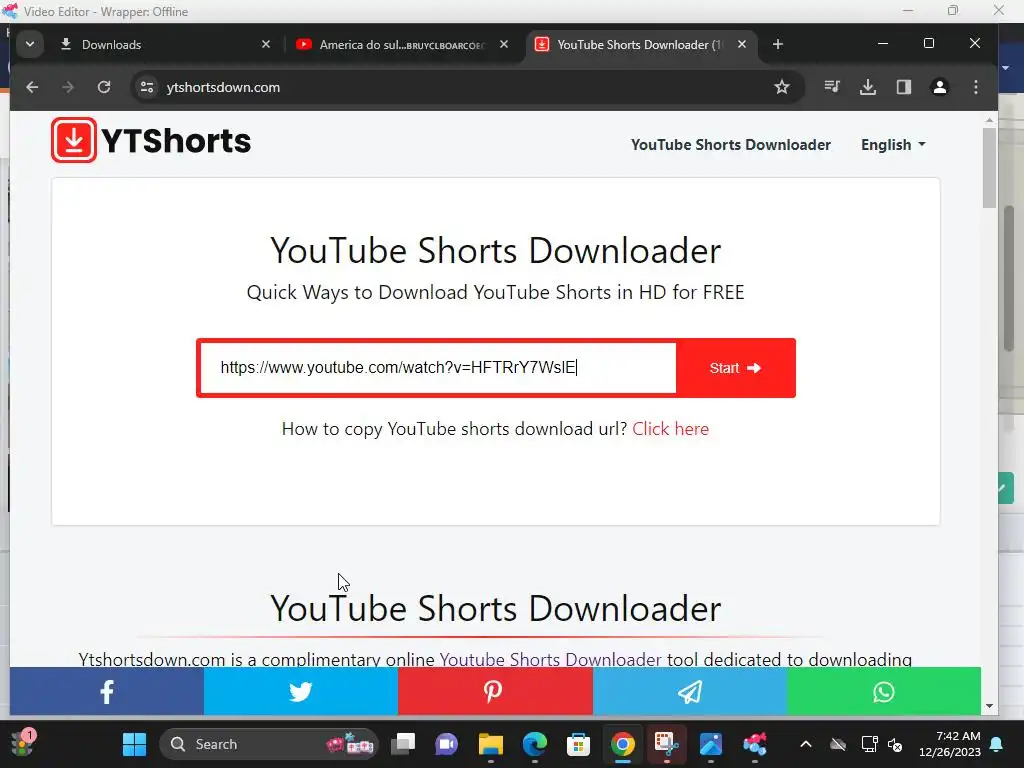
Task: Click the page vertical scrollbar thumb
Action: (x=989, y=168)
